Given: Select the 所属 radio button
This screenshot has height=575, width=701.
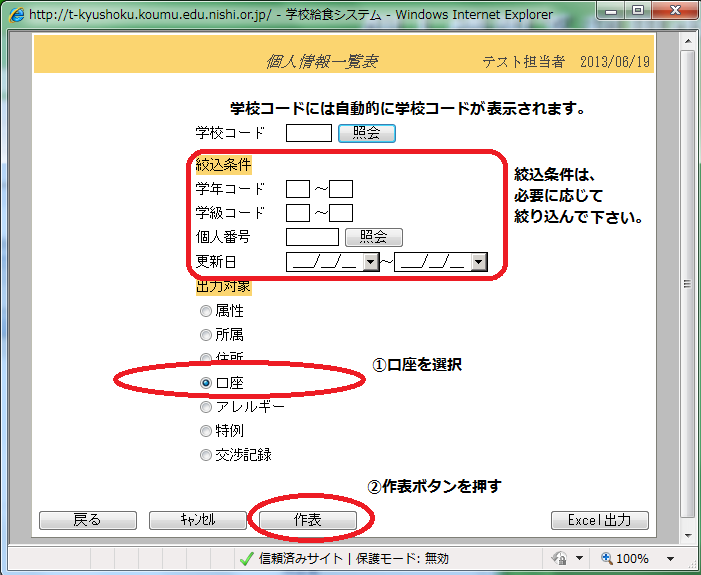Looking at the screenshot, I should [206, 335].
